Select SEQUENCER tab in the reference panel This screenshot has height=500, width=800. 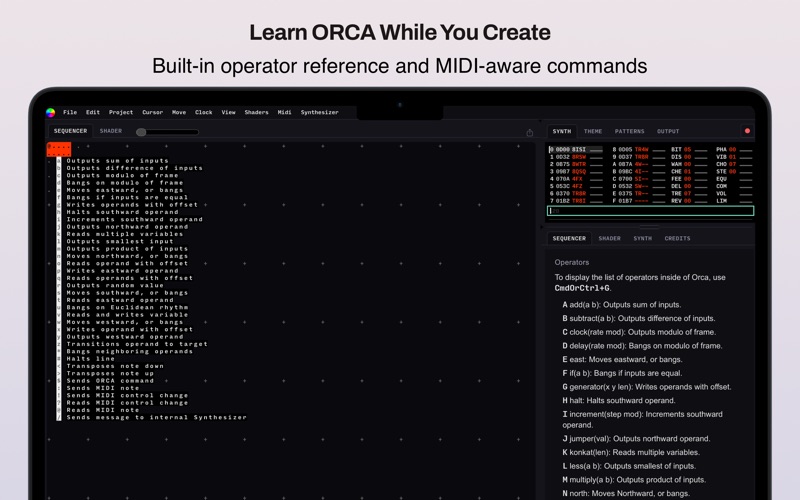point(569,238)
